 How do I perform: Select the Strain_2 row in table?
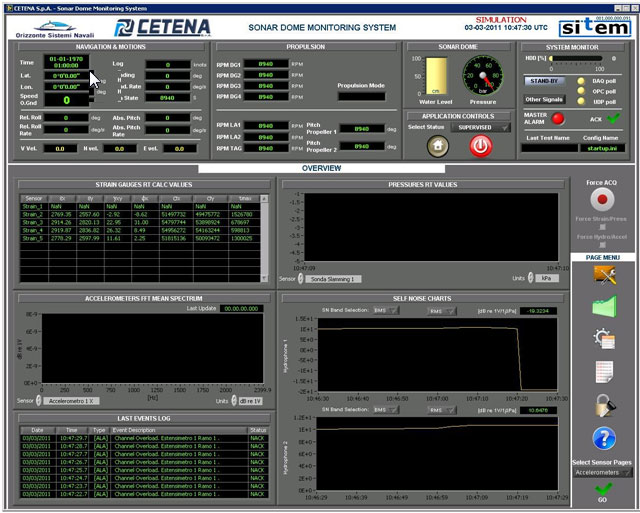[140, 214]
